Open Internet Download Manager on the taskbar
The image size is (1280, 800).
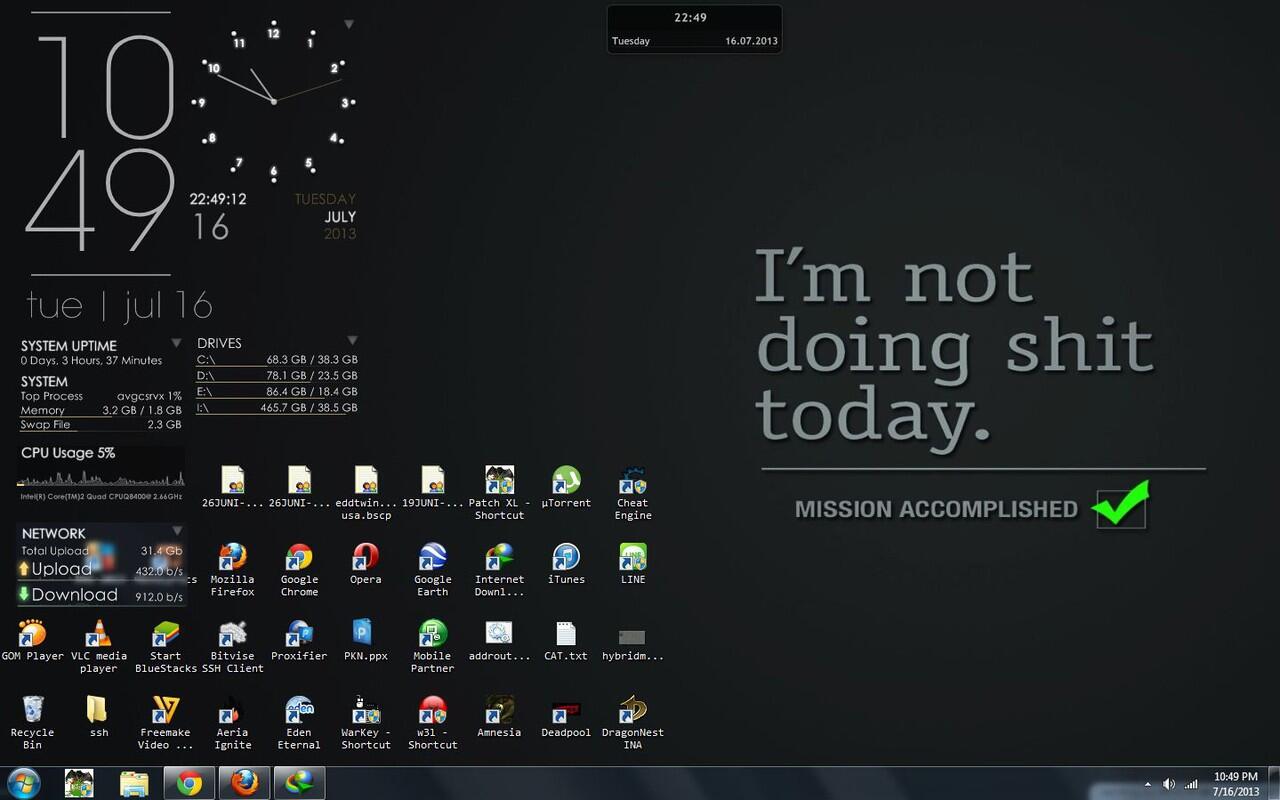point(299,783)
